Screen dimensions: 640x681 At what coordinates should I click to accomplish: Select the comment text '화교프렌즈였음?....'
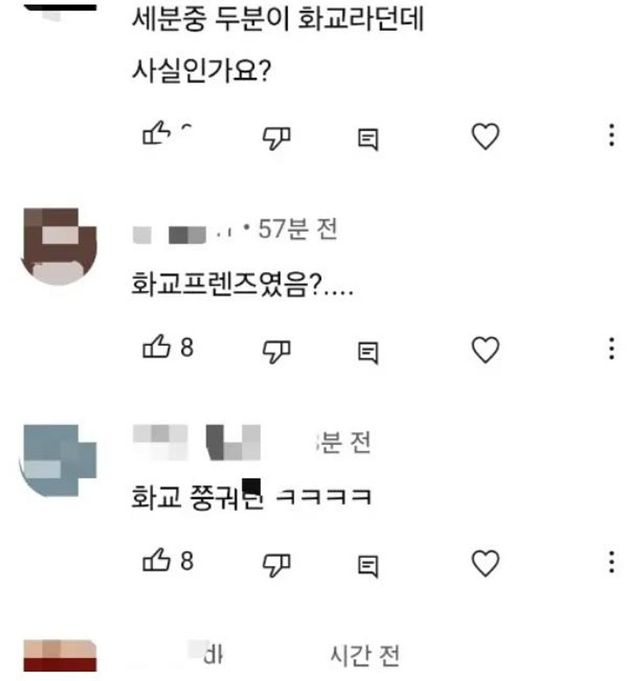(x=242, y=284)
